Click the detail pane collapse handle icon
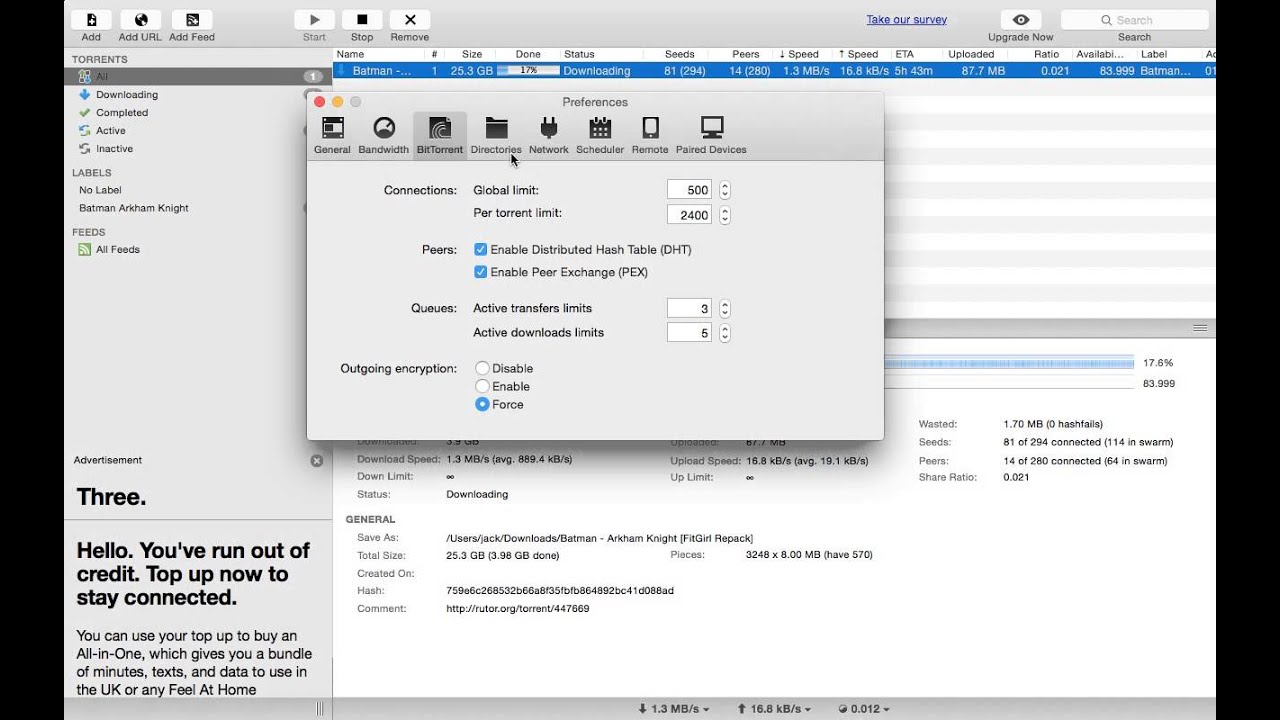 (1200, 328)
